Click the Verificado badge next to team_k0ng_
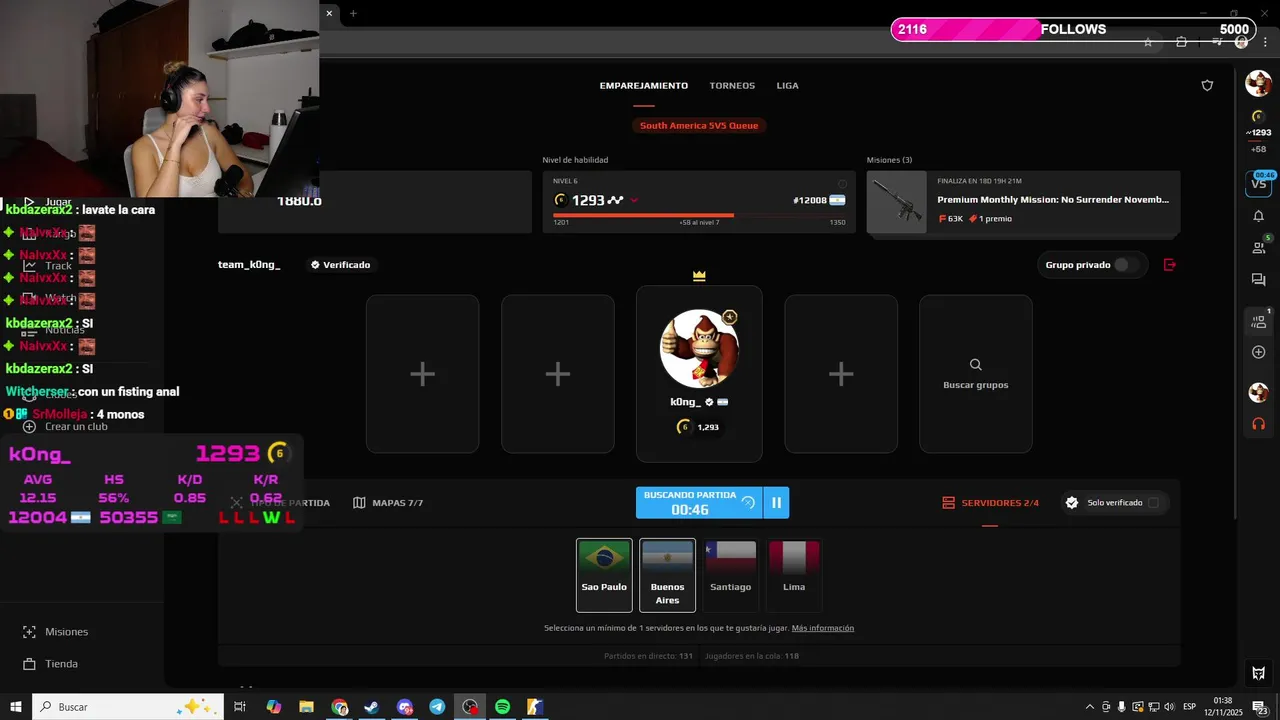 point(340,265)
